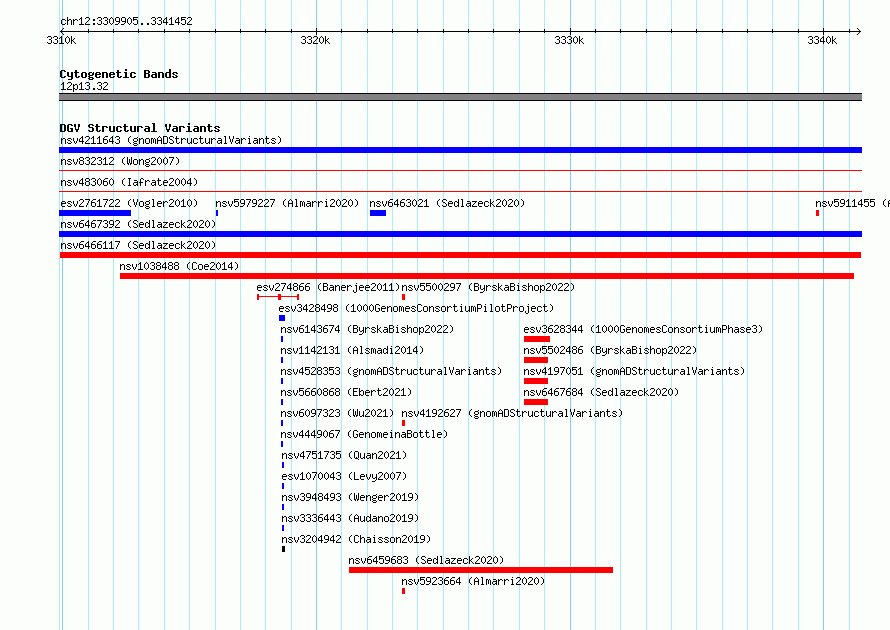Click the 3310k ruler tick label
The height and width of the screenshot is (630, 890).
click(x=61, y=40)
